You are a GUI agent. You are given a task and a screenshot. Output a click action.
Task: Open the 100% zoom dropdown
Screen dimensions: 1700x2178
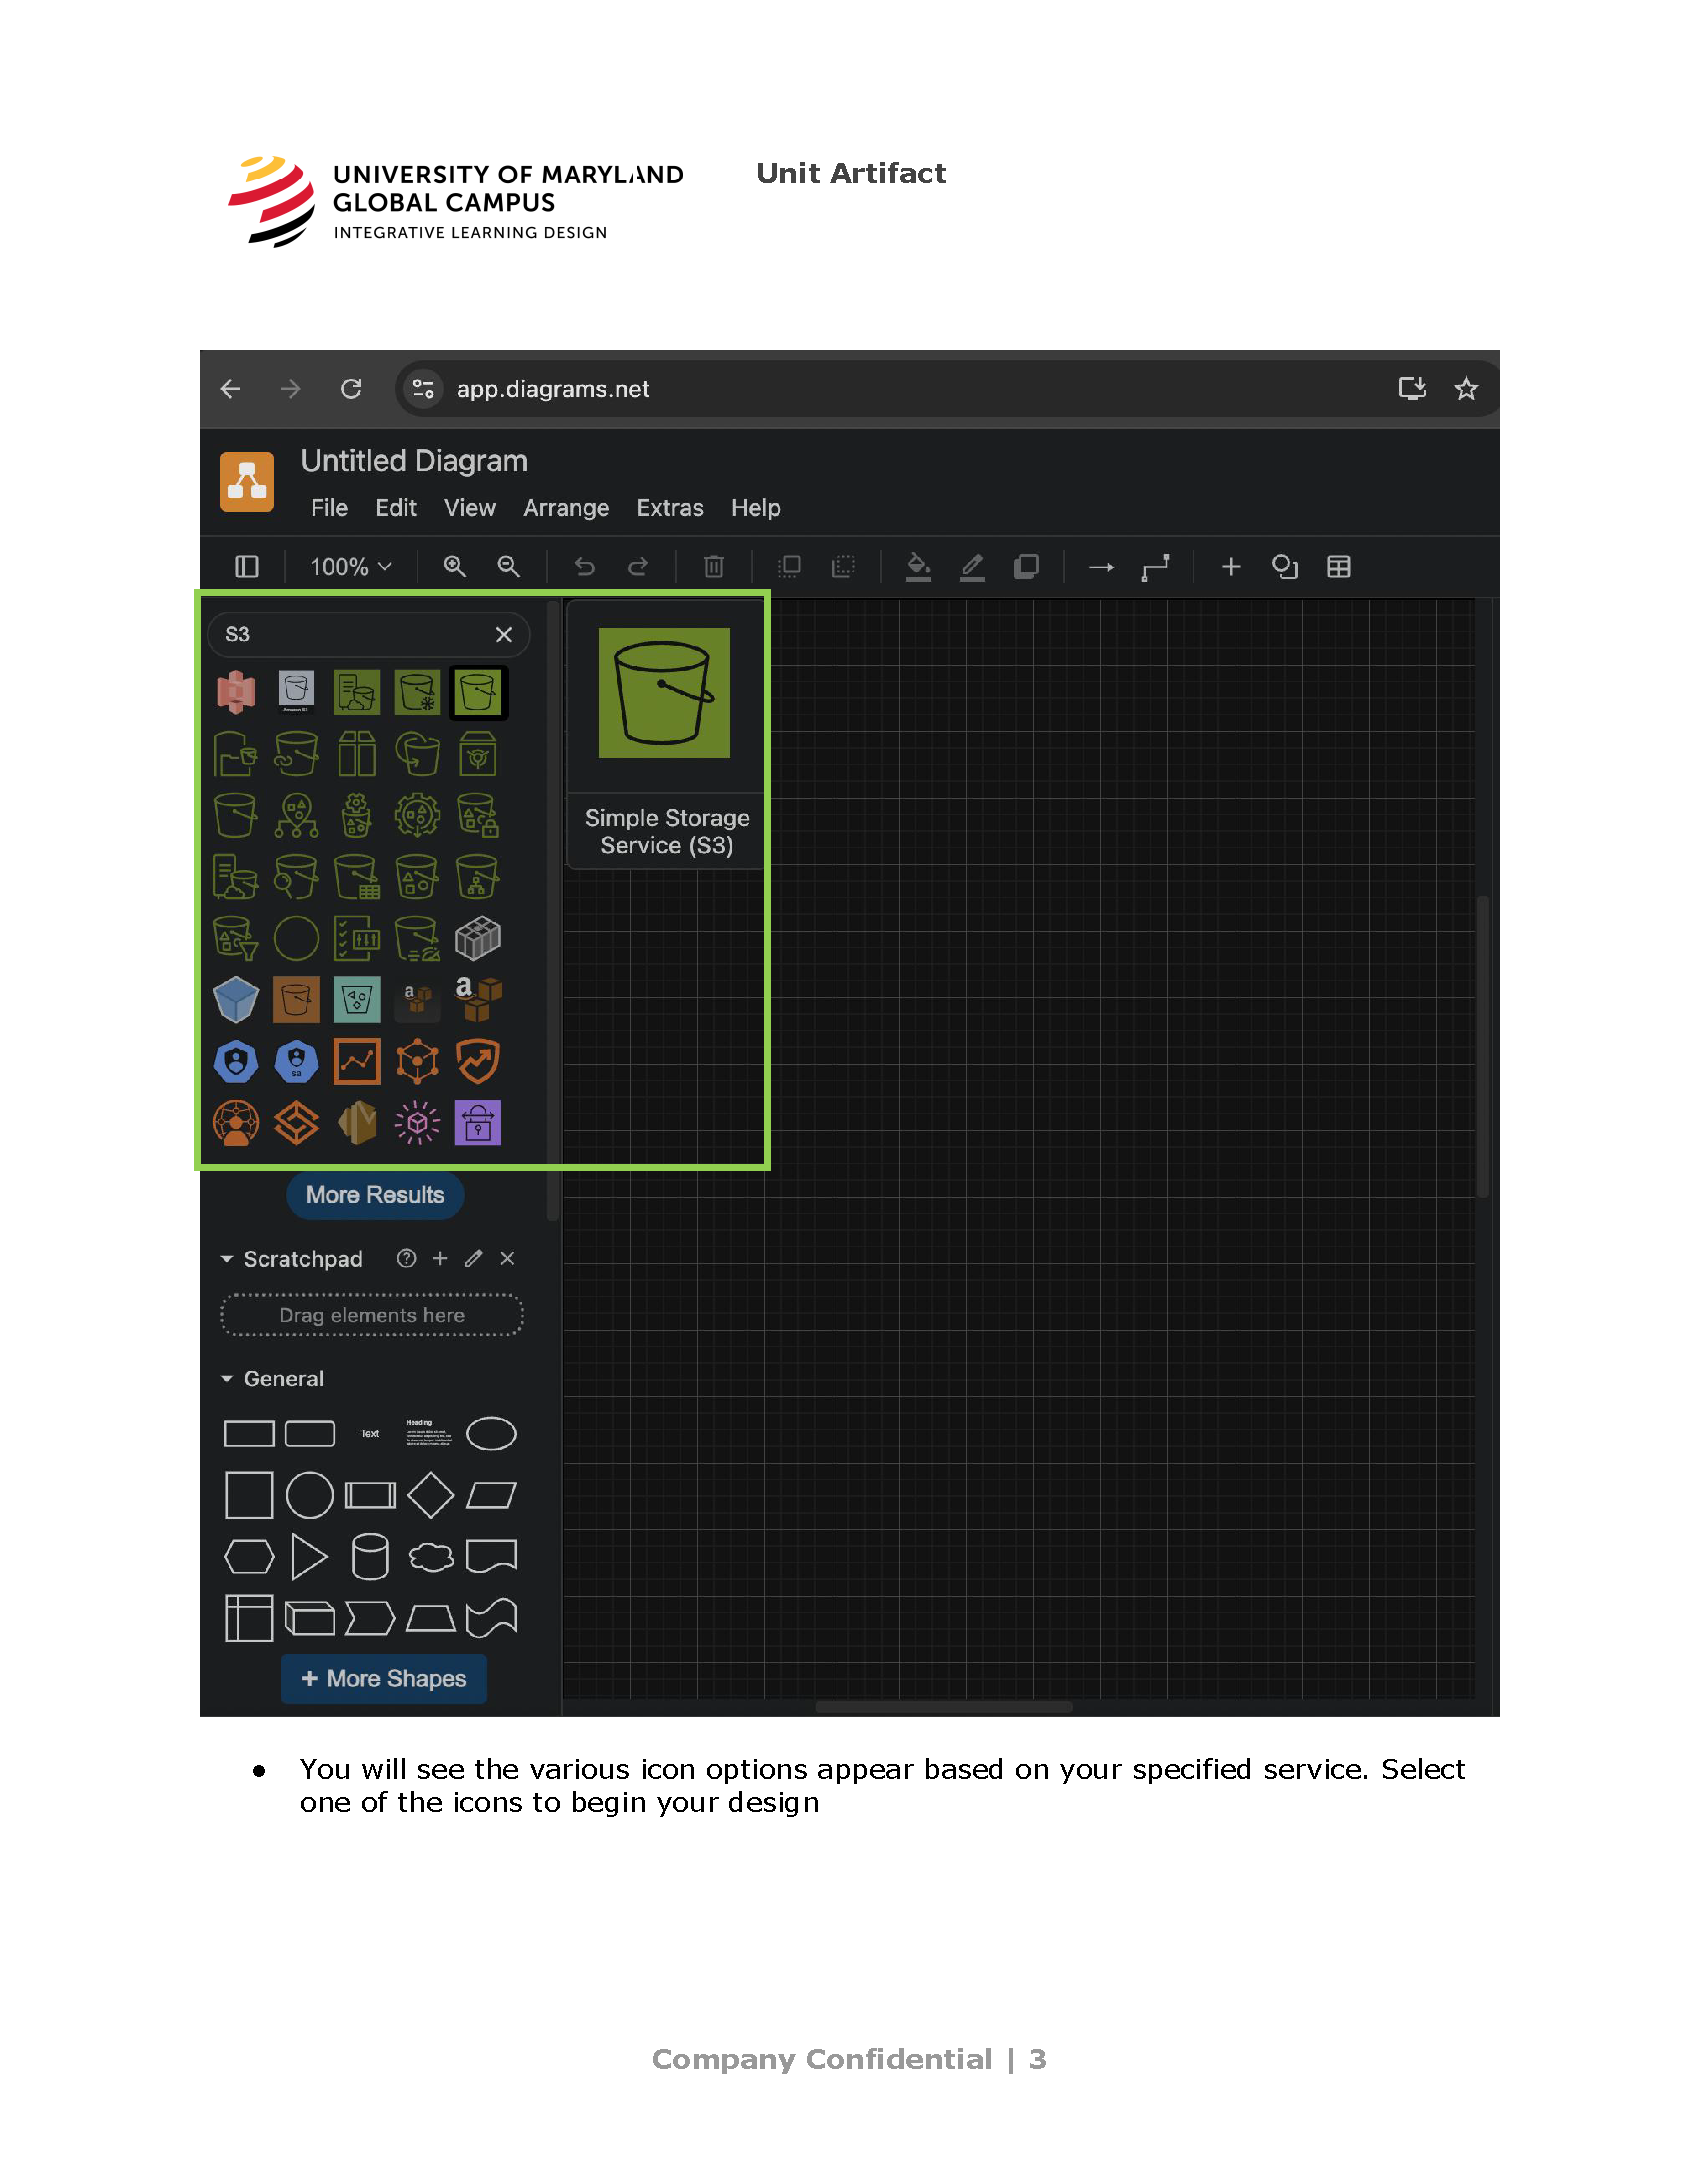(x=350, y=567)
